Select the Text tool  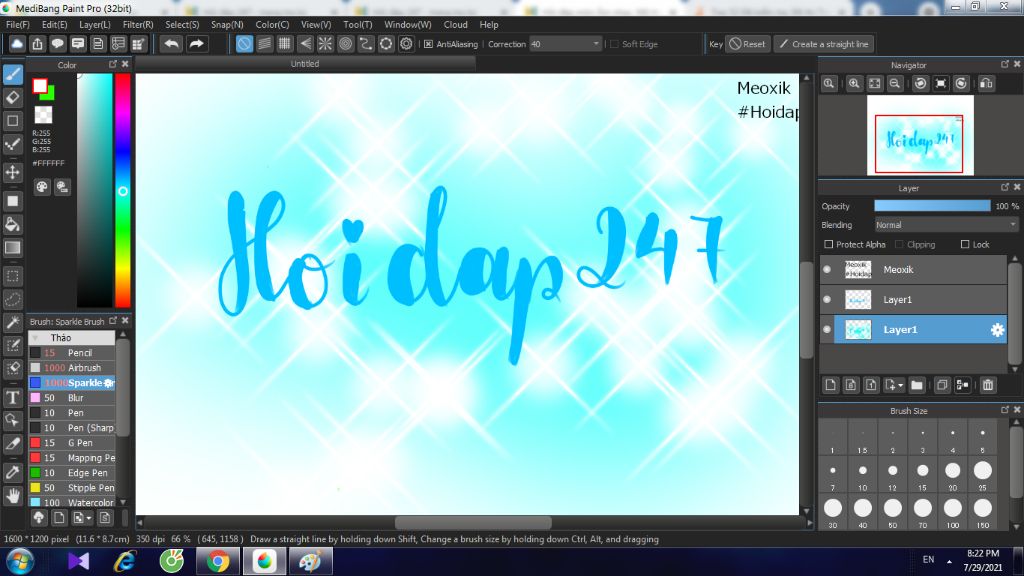click(12, 397)
